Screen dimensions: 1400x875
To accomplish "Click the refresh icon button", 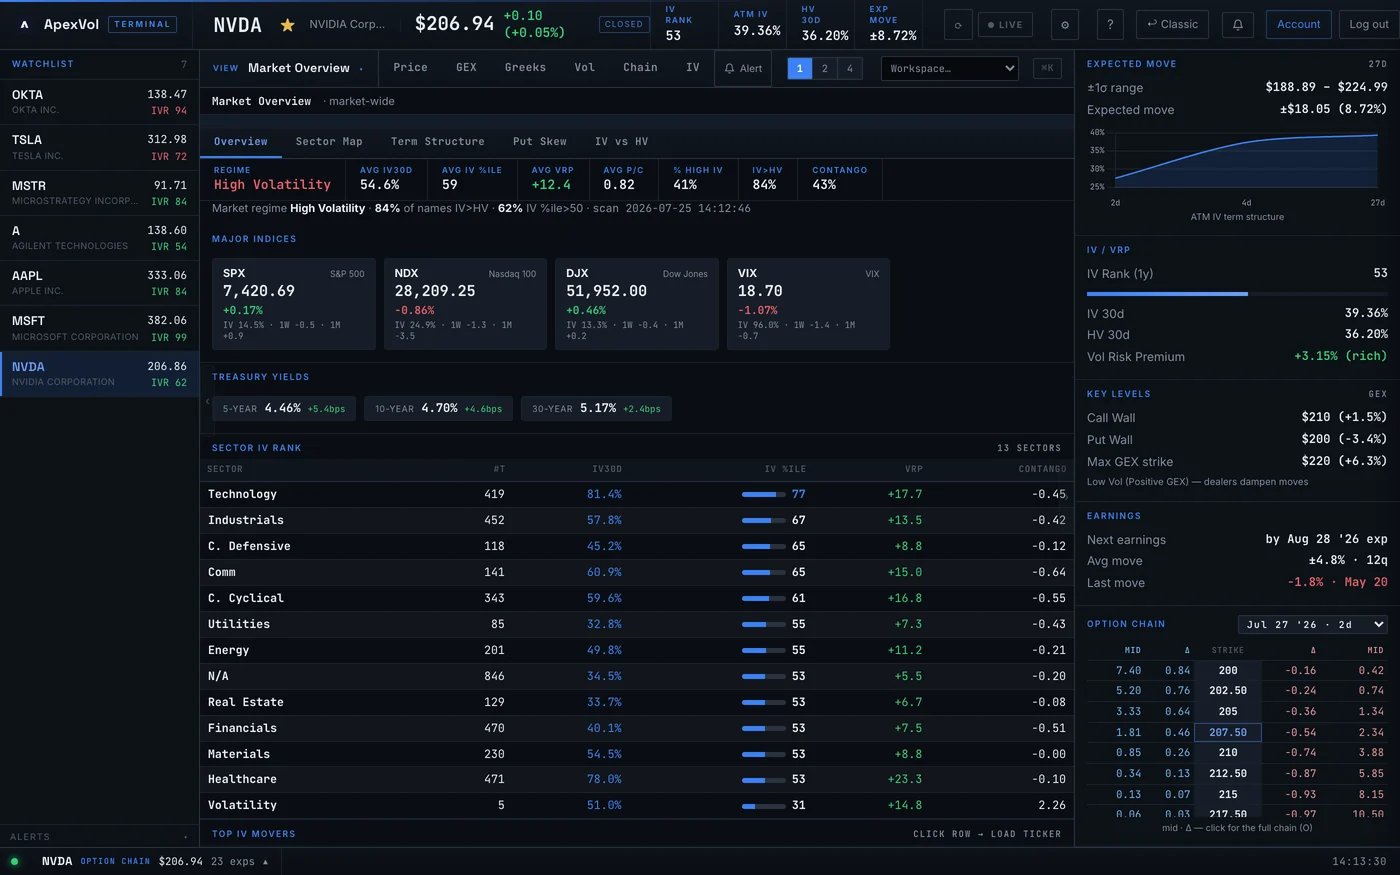I will [958, 24].
